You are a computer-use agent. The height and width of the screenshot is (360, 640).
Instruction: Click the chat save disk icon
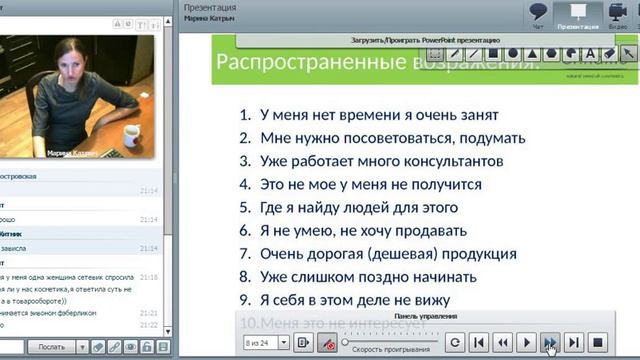pyautogui.click(x=163, y=347)
